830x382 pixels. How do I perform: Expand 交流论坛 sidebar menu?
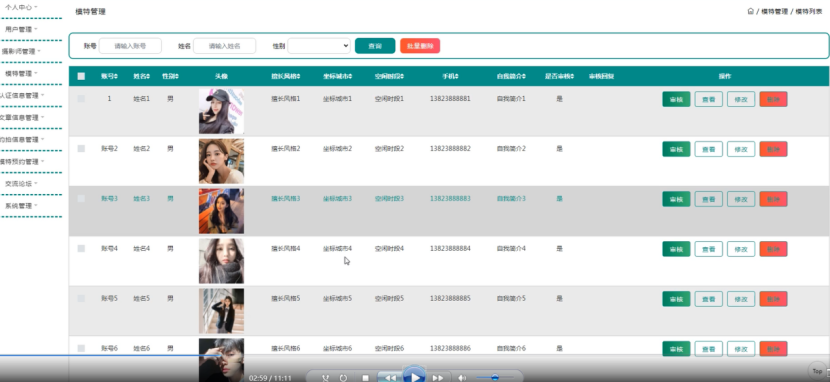click(x=21, y=184)
